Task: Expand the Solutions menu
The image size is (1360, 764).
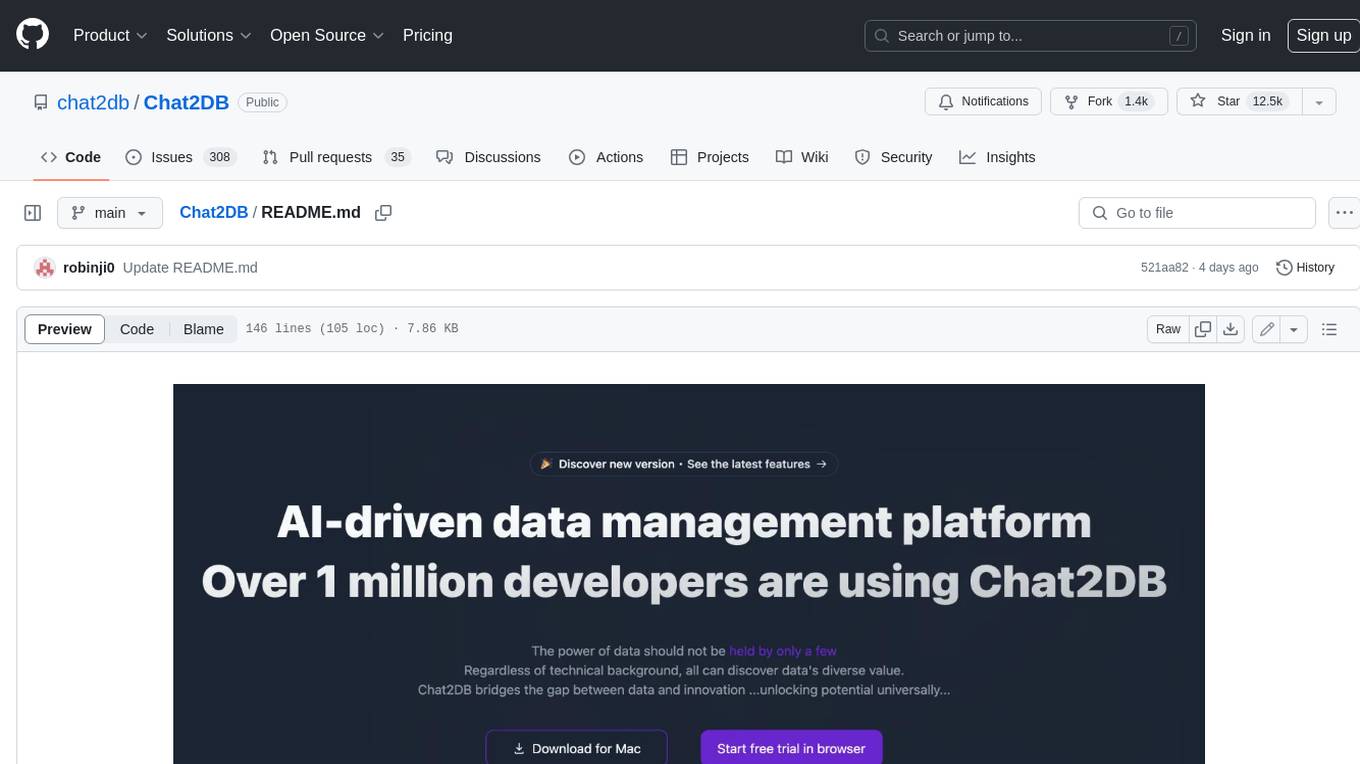Action: click(208, 35)
